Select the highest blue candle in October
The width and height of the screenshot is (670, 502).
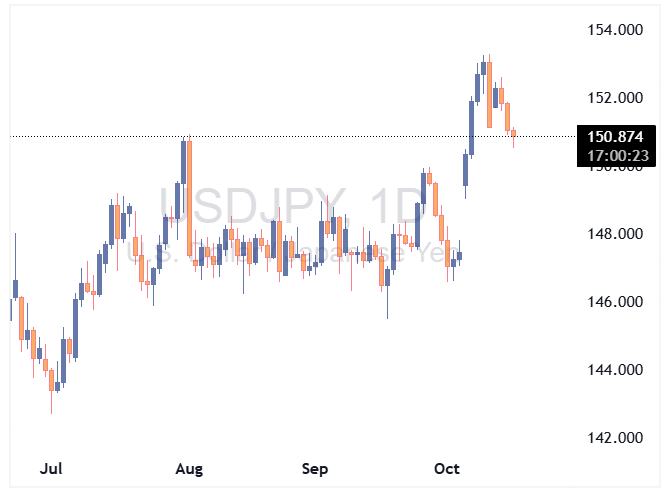pyautogui.click(x=483, y=68)
